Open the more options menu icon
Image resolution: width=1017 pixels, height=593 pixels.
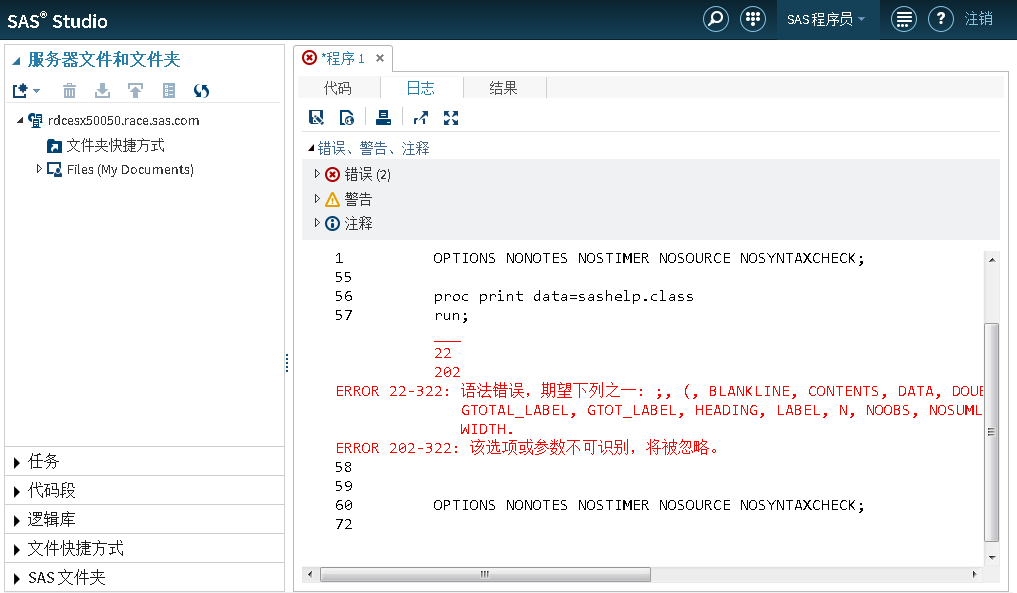click(x=903, y=19)
